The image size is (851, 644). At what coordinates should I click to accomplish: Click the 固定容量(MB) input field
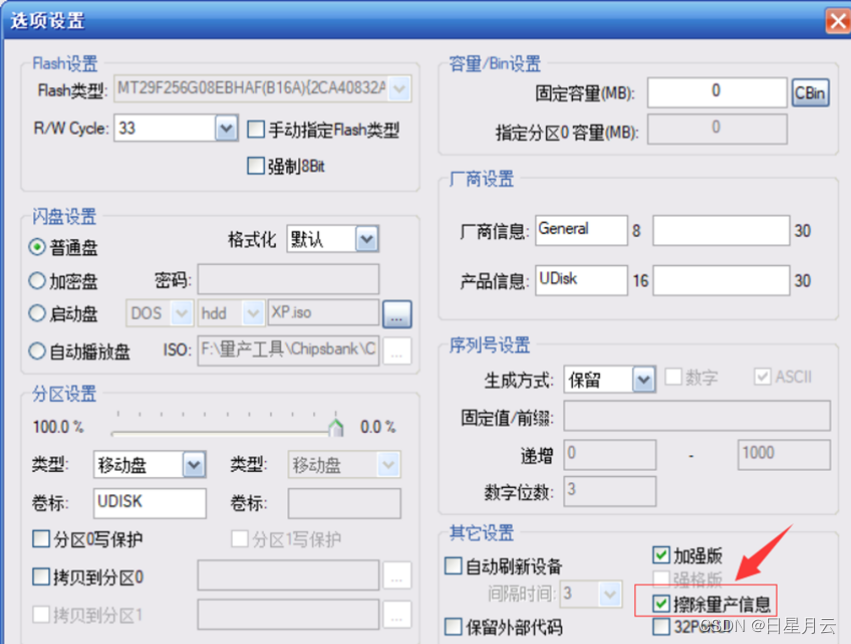pos(717,92)
